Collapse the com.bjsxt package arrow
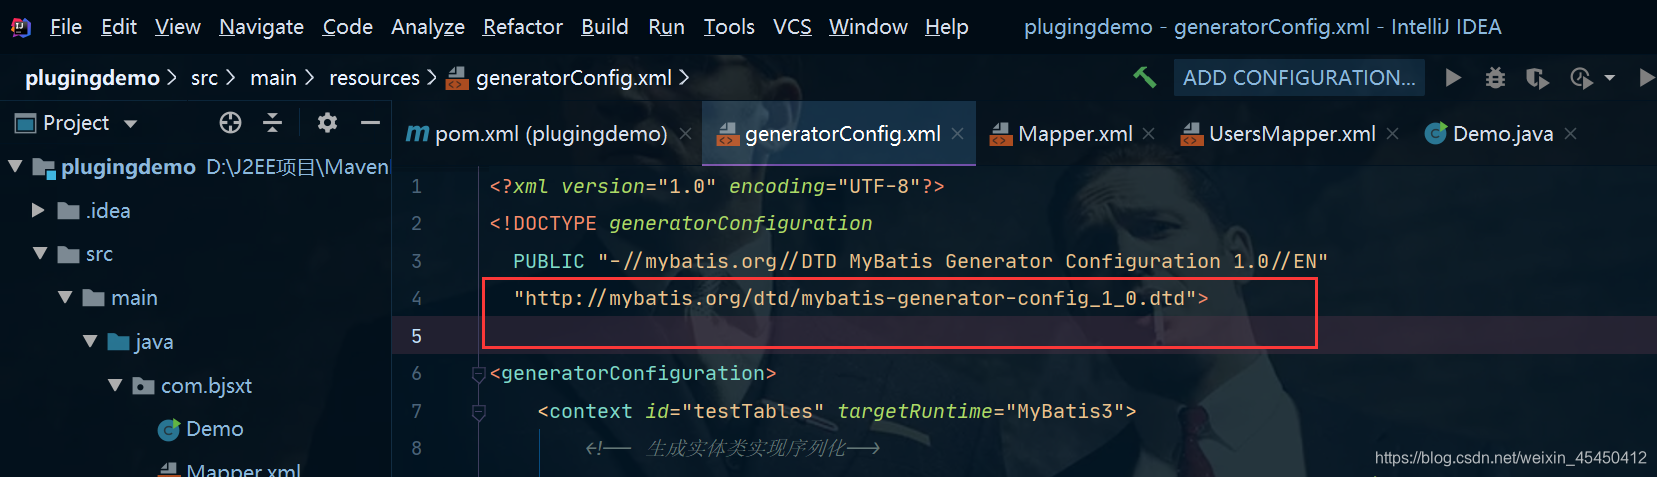This screenshot has height=477, width=1657. click(115, 385)
